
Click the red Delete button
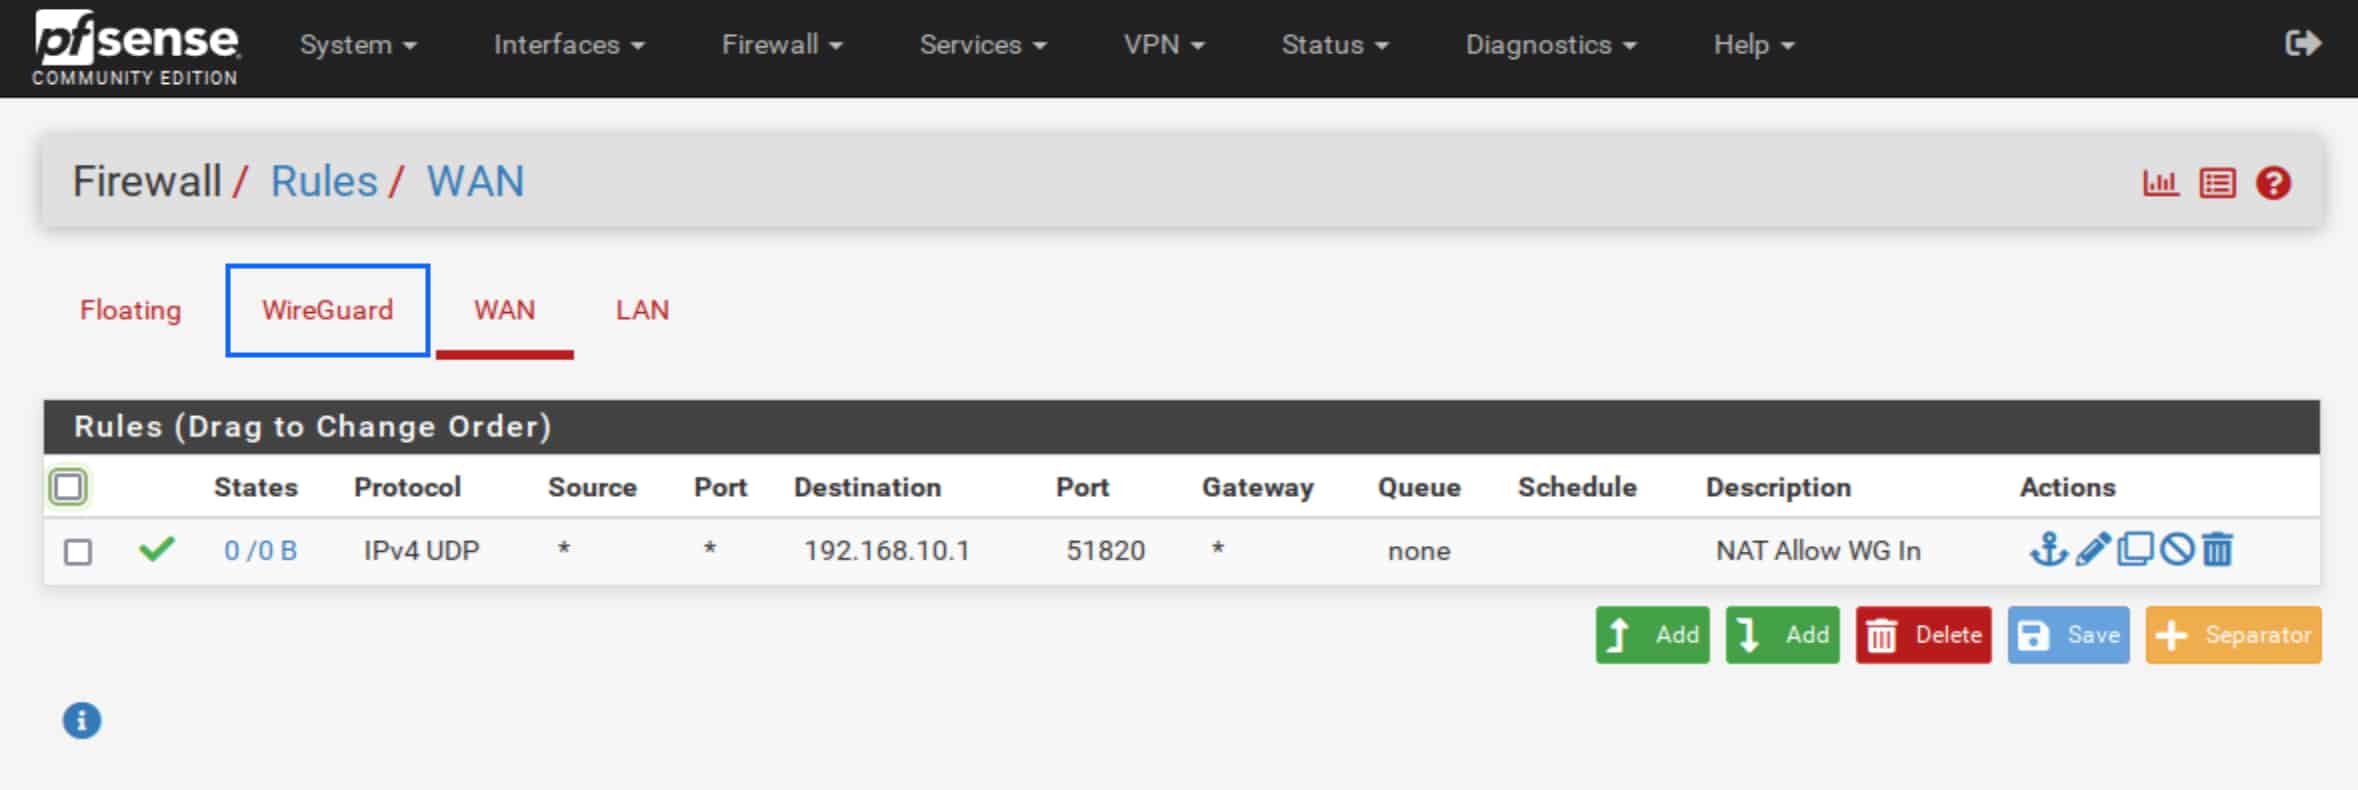(1923, 635)
